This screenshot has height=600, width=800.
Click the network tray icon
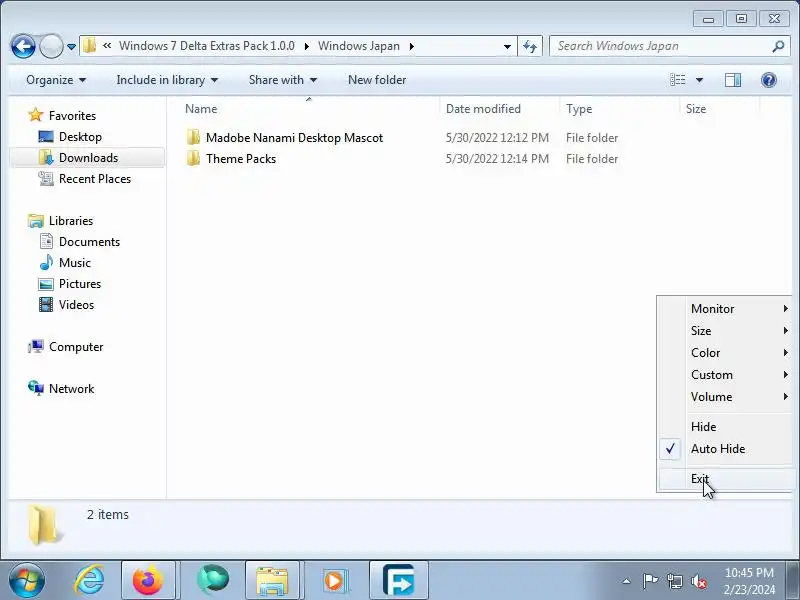coord(674,581)
